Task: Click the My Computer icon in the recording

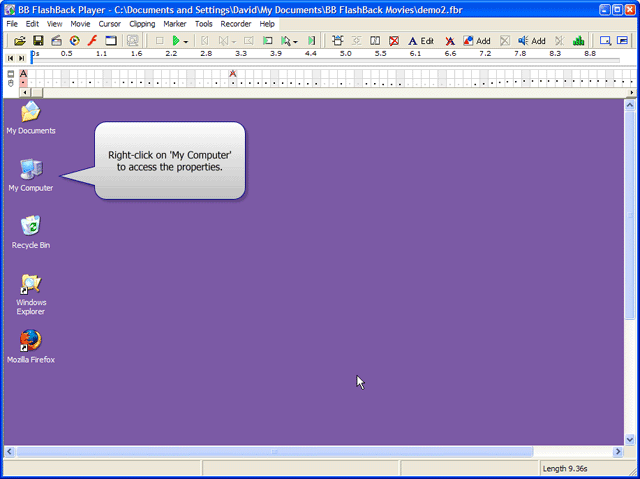Action: [31, 175]
